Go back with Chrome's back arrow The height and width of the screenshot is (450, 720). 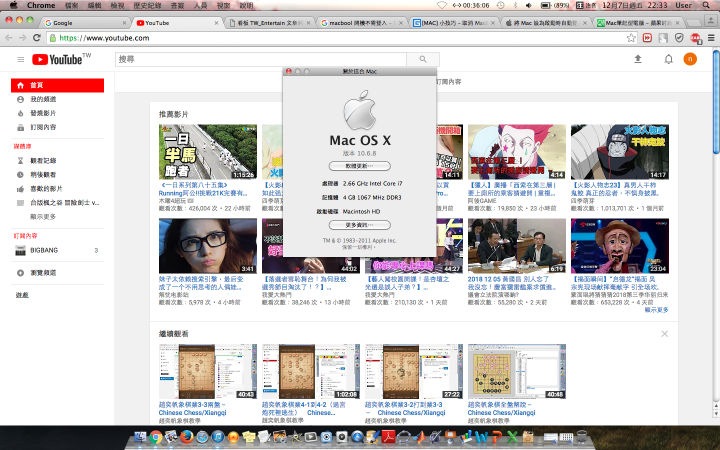coord(9,38)
